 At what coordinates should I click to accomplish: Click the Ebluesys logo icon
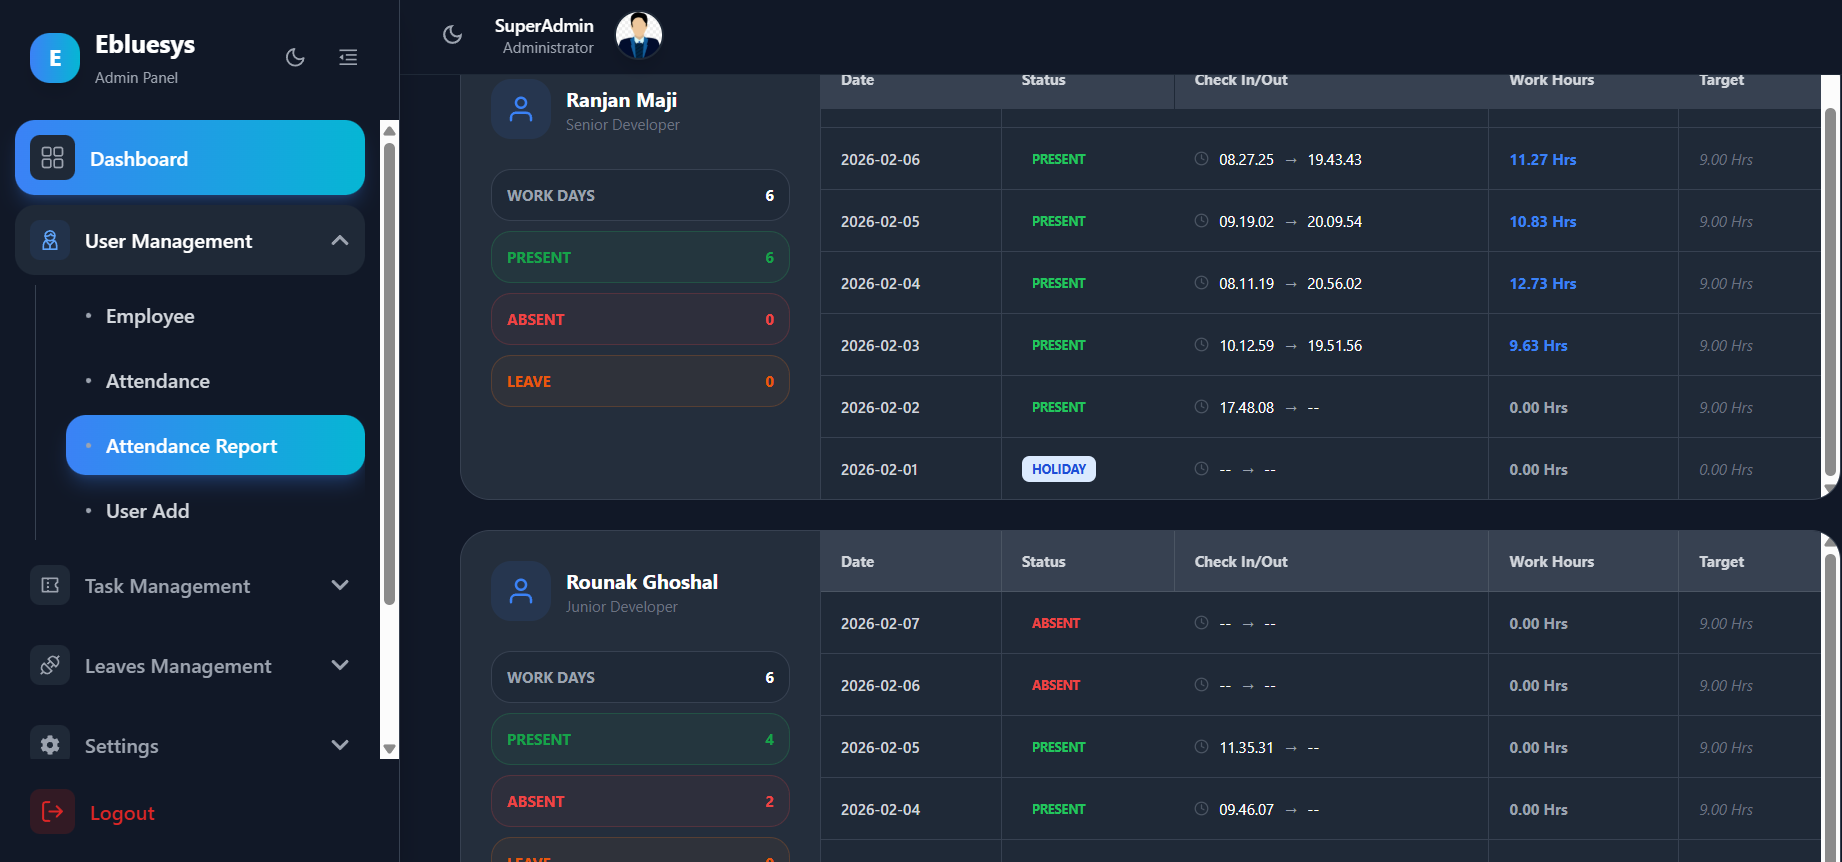pos(55,58)
